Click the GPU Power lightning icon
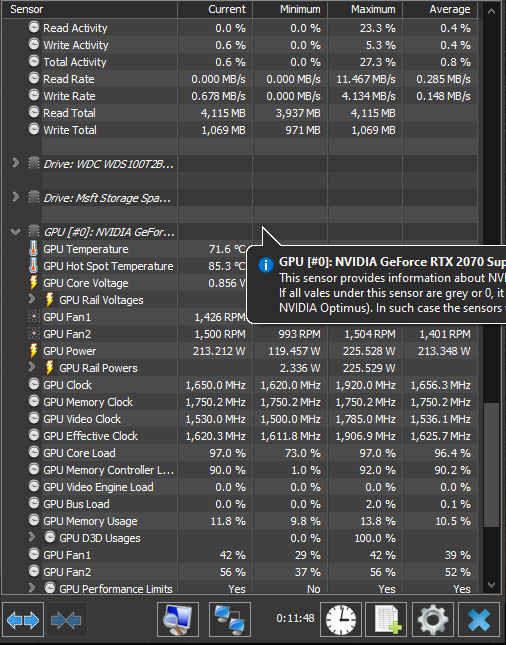This screenshot has height=645, width=506. click(33, 351)
